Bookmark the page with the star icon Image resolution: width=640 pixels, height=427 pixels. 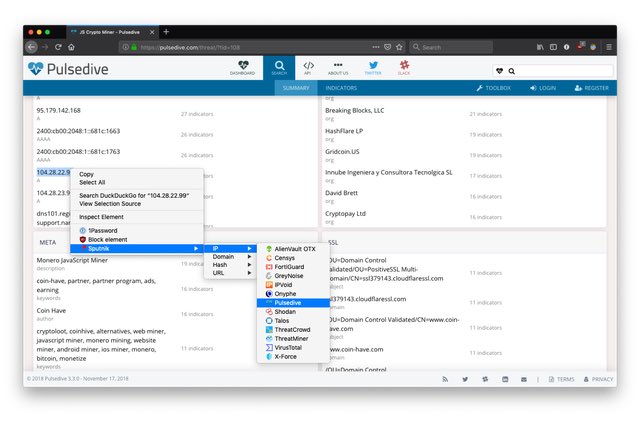coord(399,47)
